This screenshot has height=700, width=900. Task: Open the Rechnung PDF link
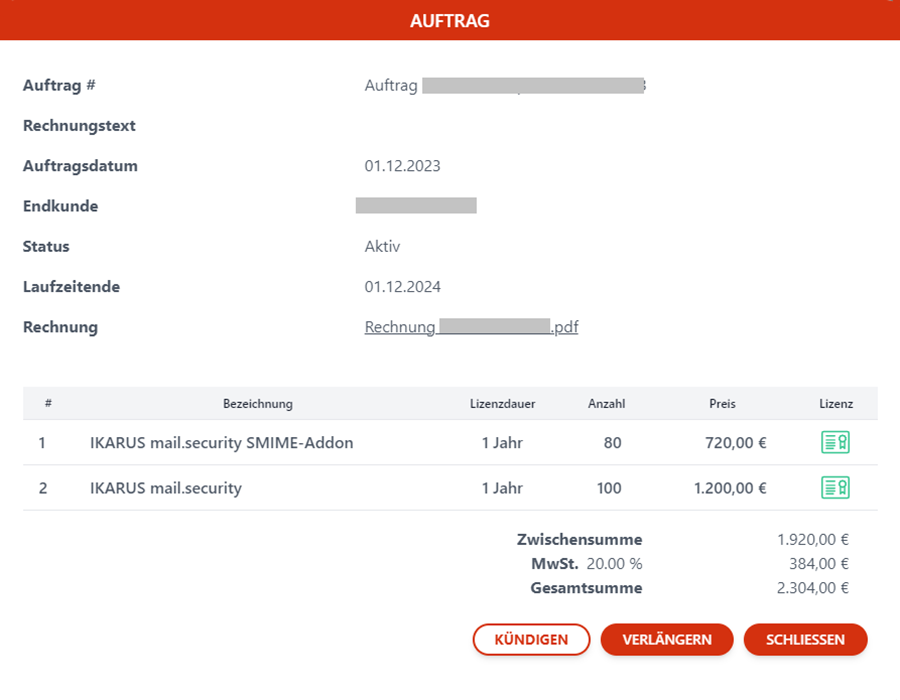(x=471, y=327)
